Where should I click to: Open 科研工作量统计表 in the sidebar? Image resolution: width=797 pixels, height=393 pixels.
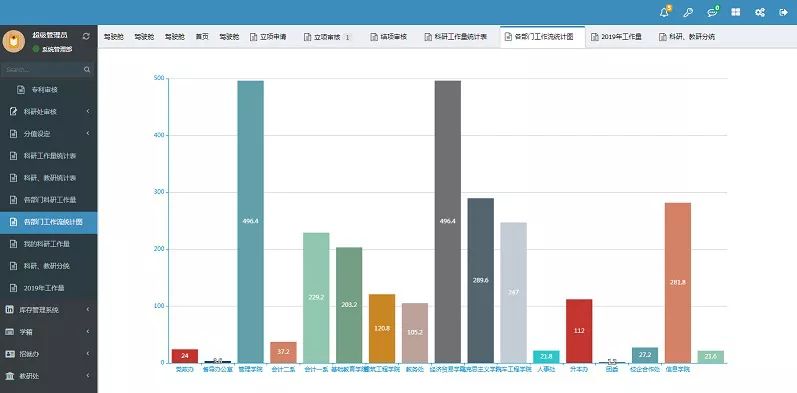49,156
